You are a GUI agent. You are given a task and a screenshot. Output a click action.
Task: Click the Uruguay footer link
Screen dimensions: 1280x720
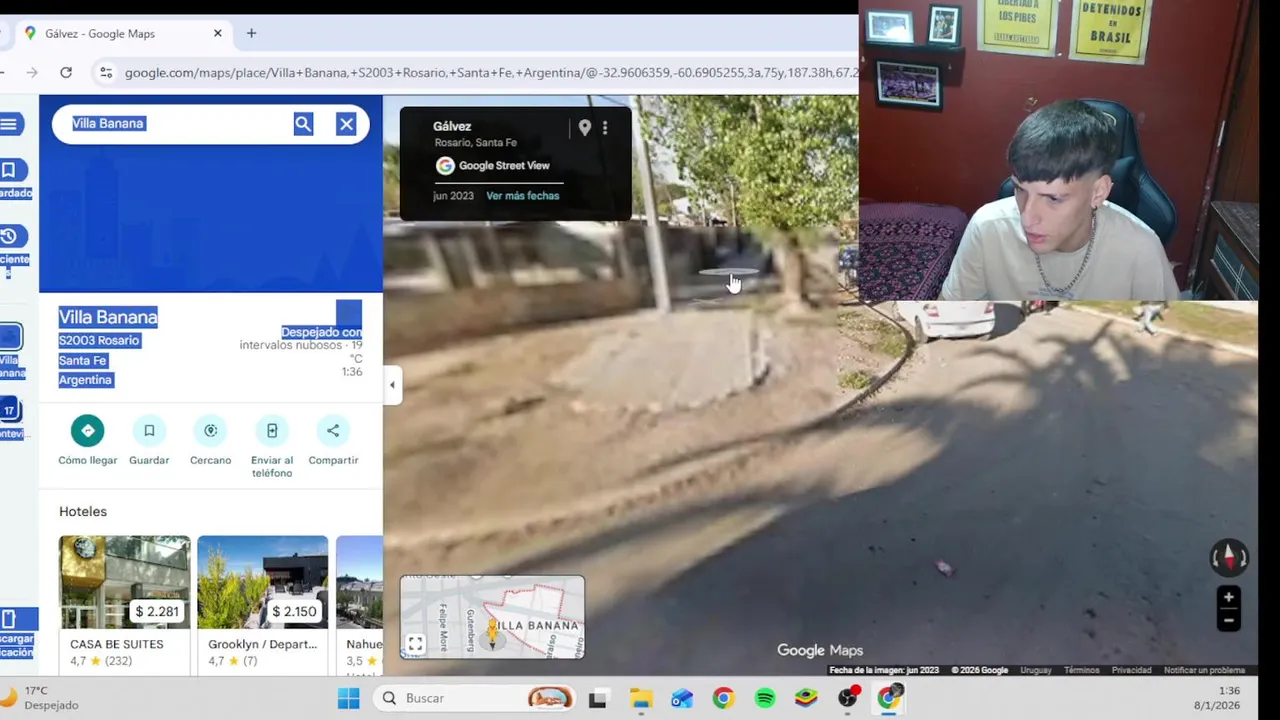coord(1035,670)
